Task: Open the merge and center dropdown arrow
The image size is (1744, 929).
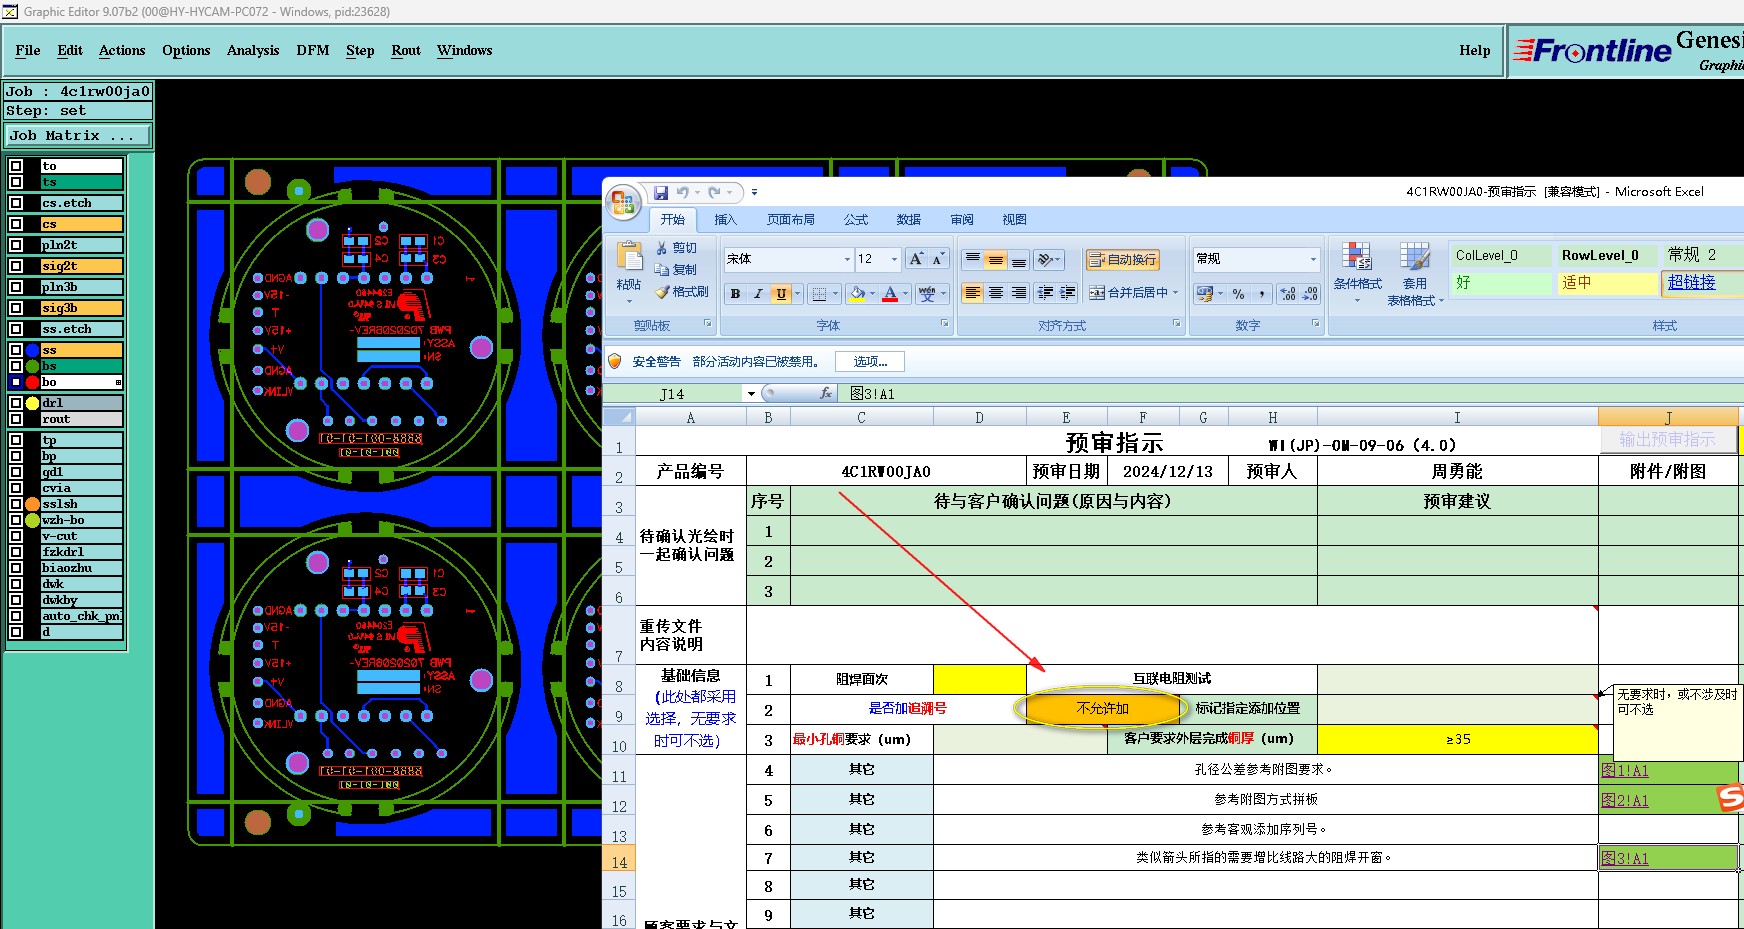Action: tap(1175, 293)
